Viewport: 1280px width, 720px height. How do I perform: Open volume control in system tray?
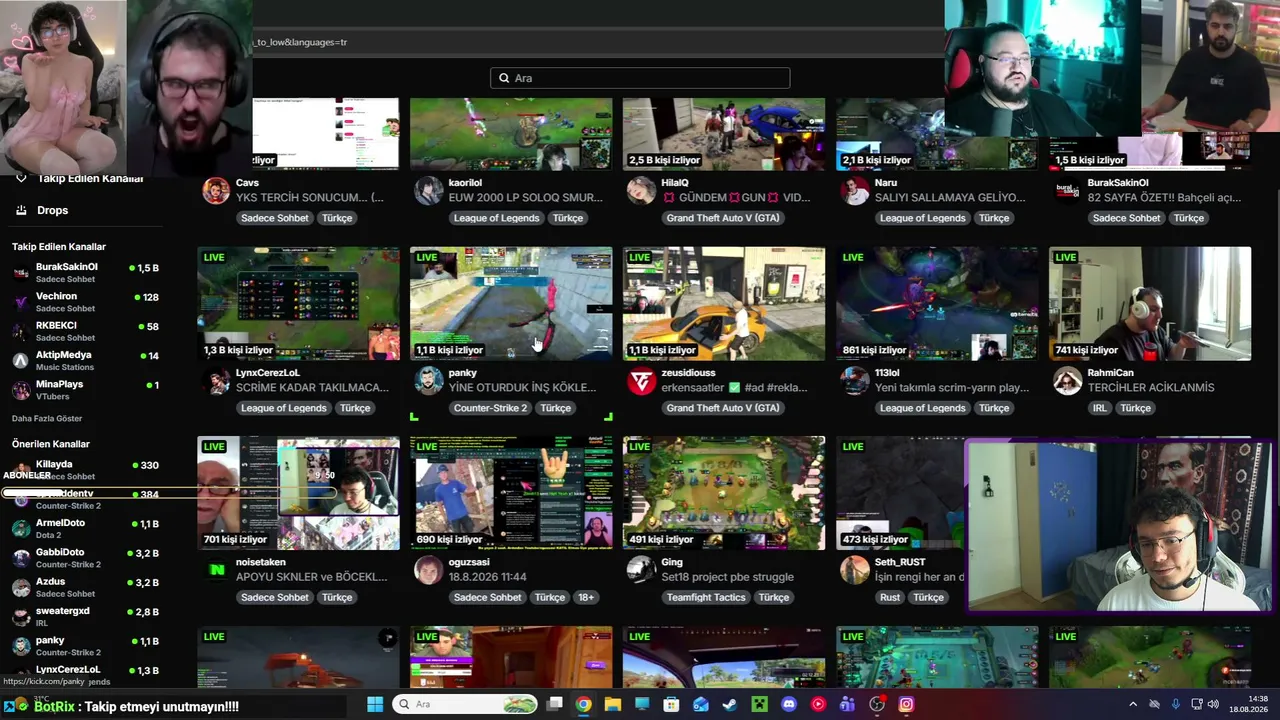1212,704
